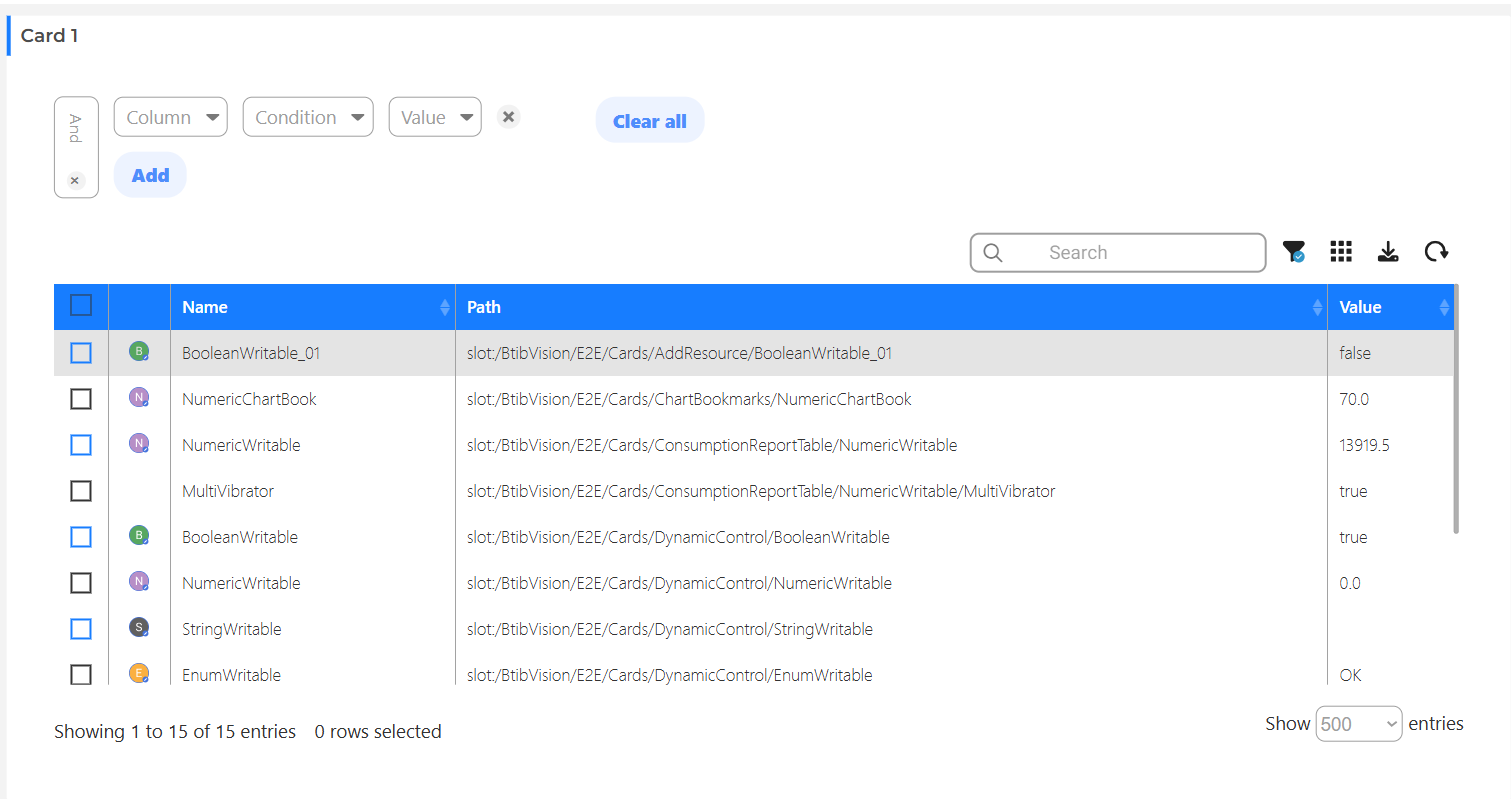Open the Condition filter dropdown
This screenshot has width=1511, height=799.
308,117
